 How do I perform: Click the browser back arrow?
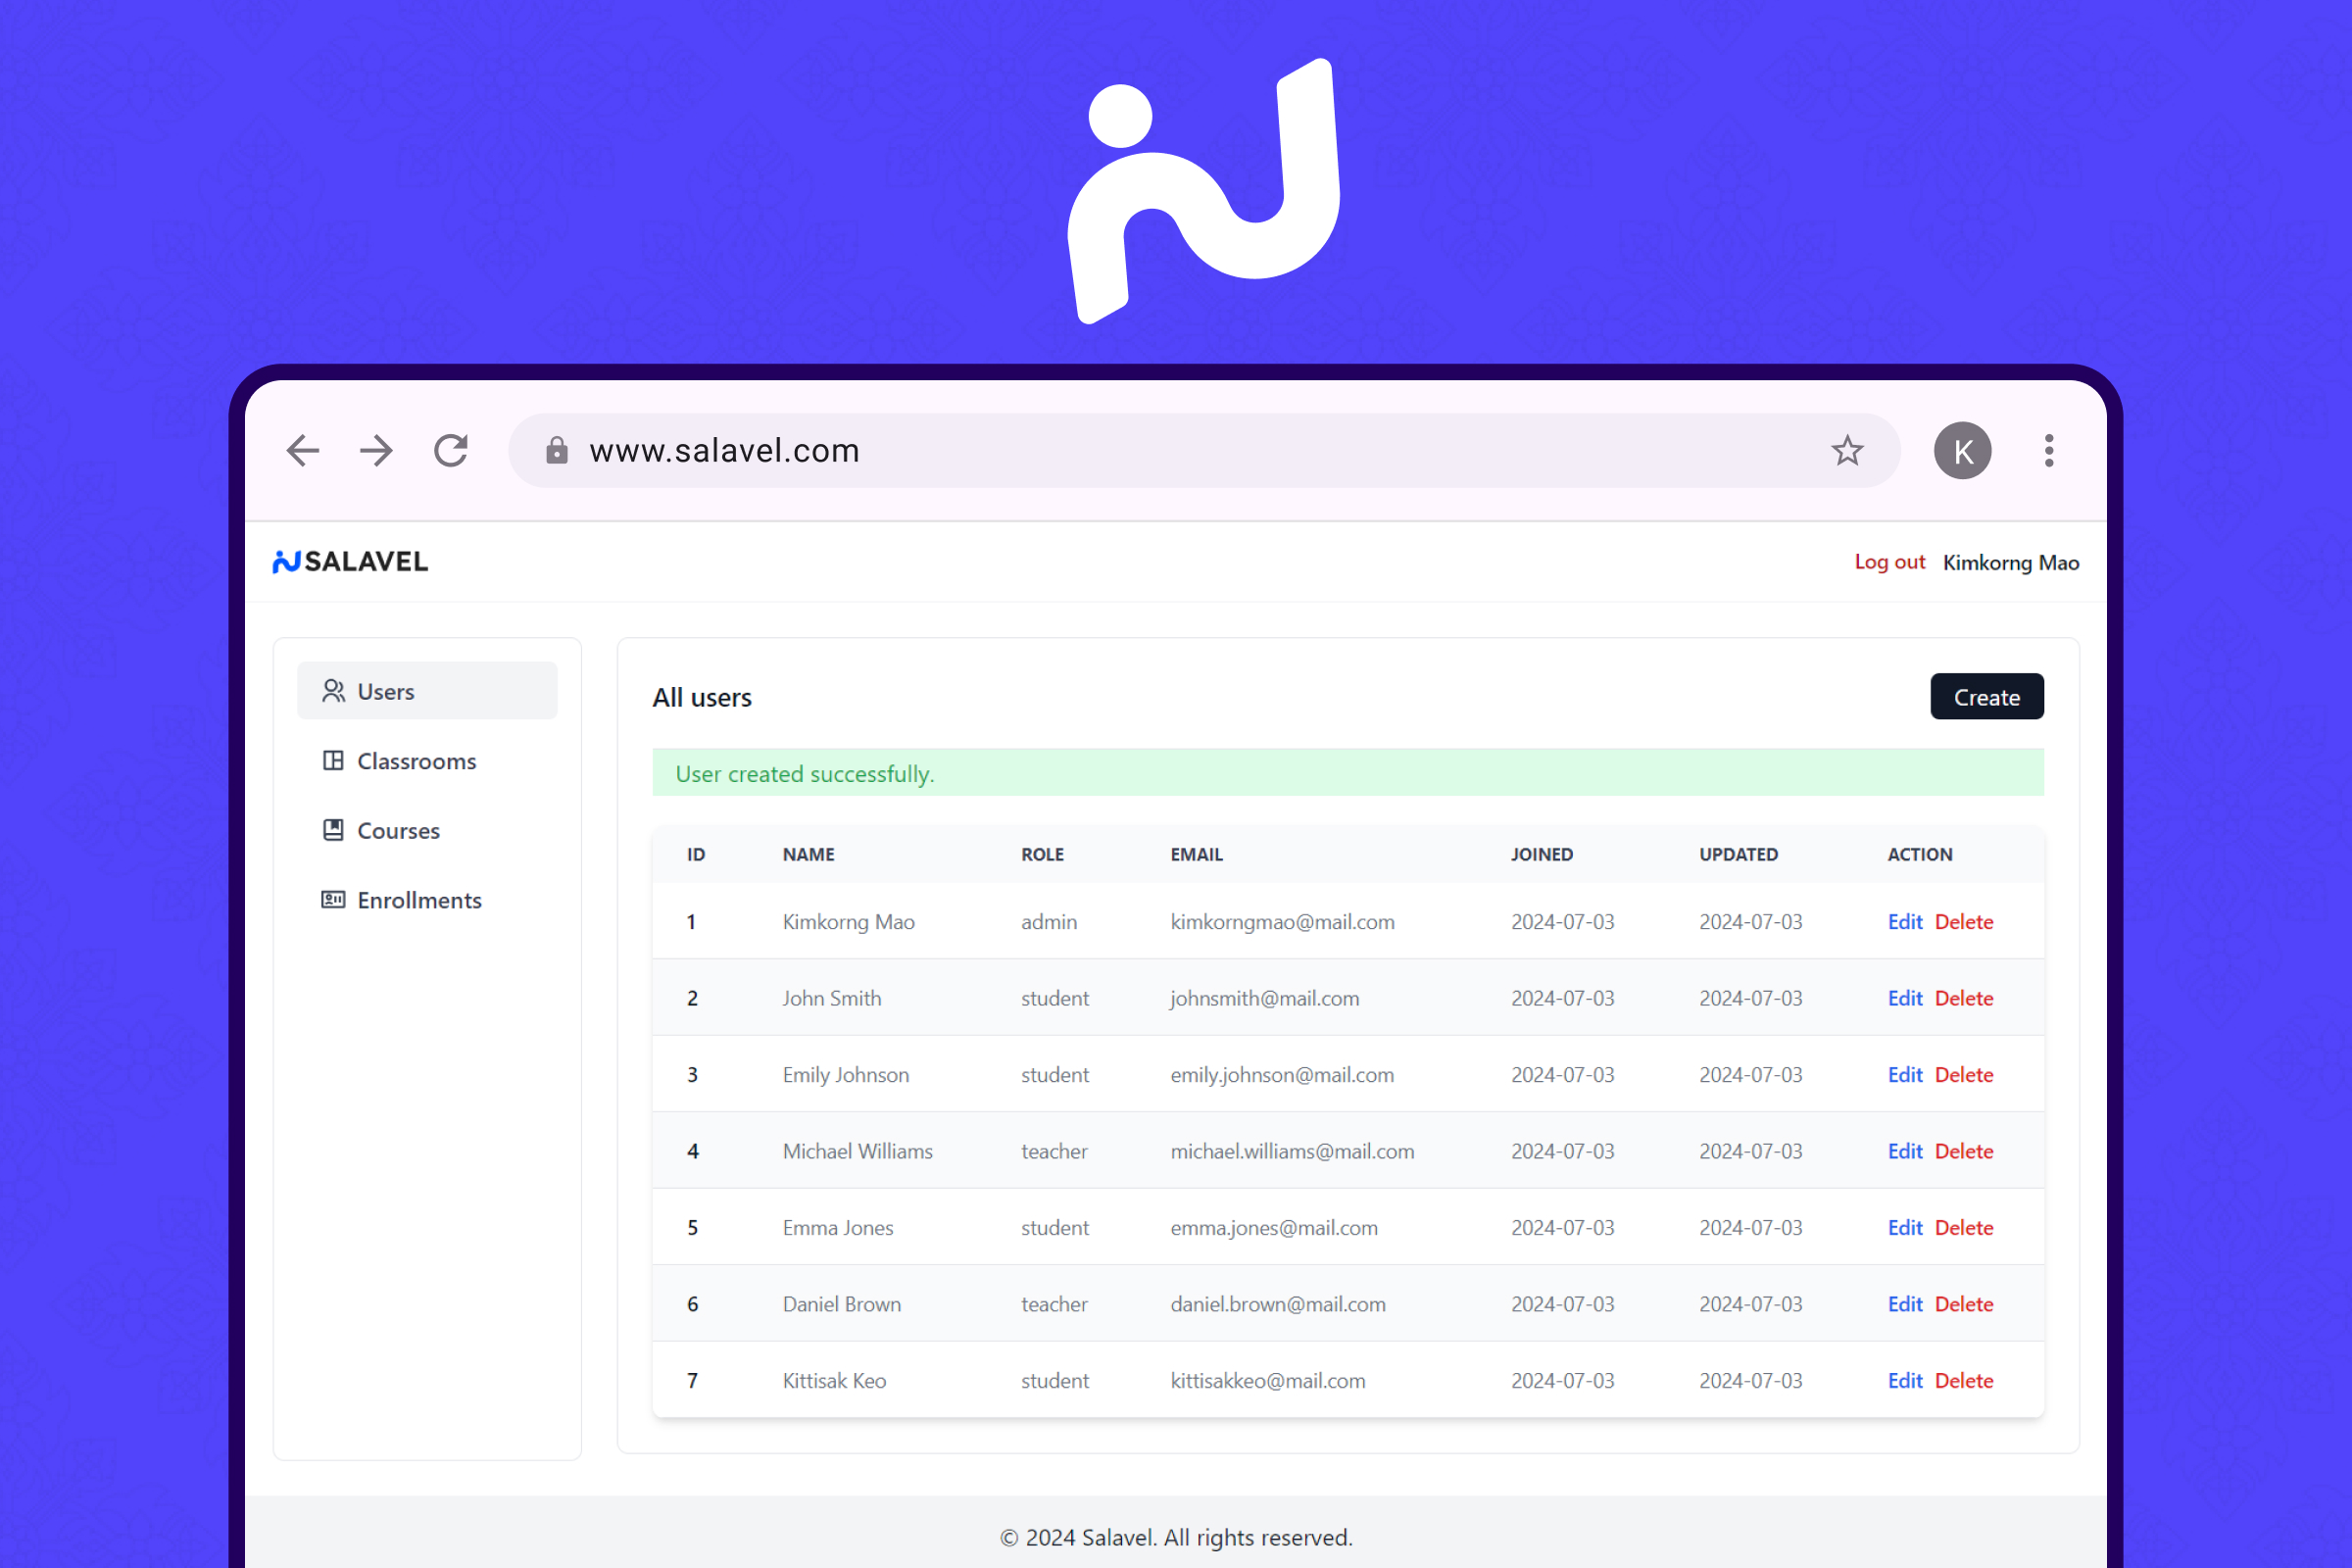tap(303, 451)
